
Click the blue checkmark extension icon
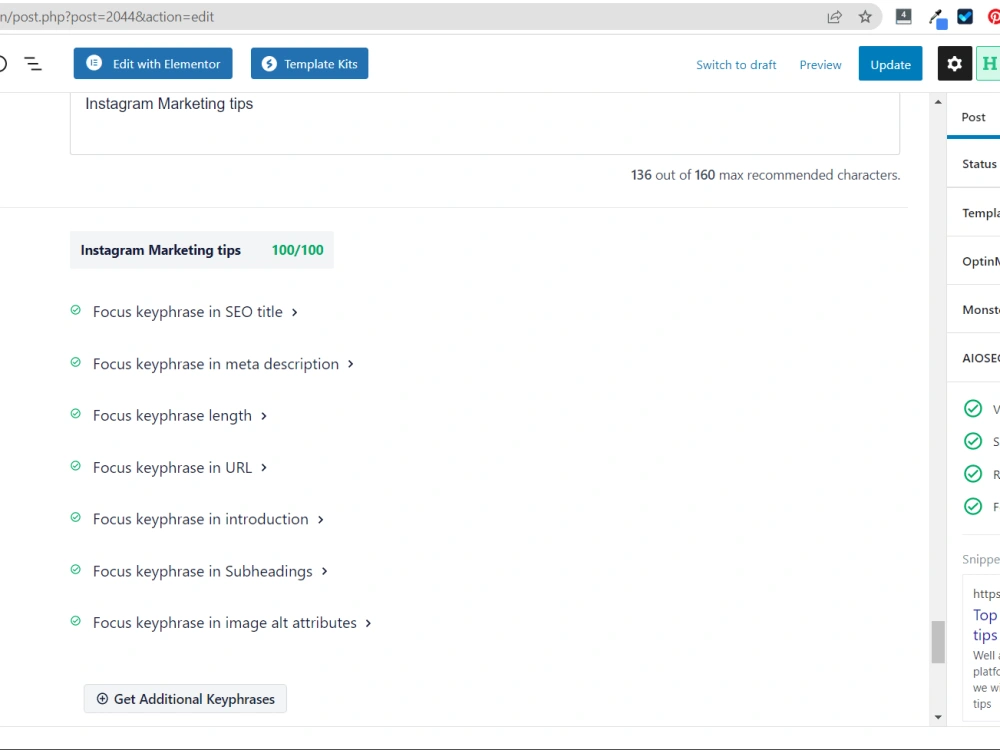point(965,17)
